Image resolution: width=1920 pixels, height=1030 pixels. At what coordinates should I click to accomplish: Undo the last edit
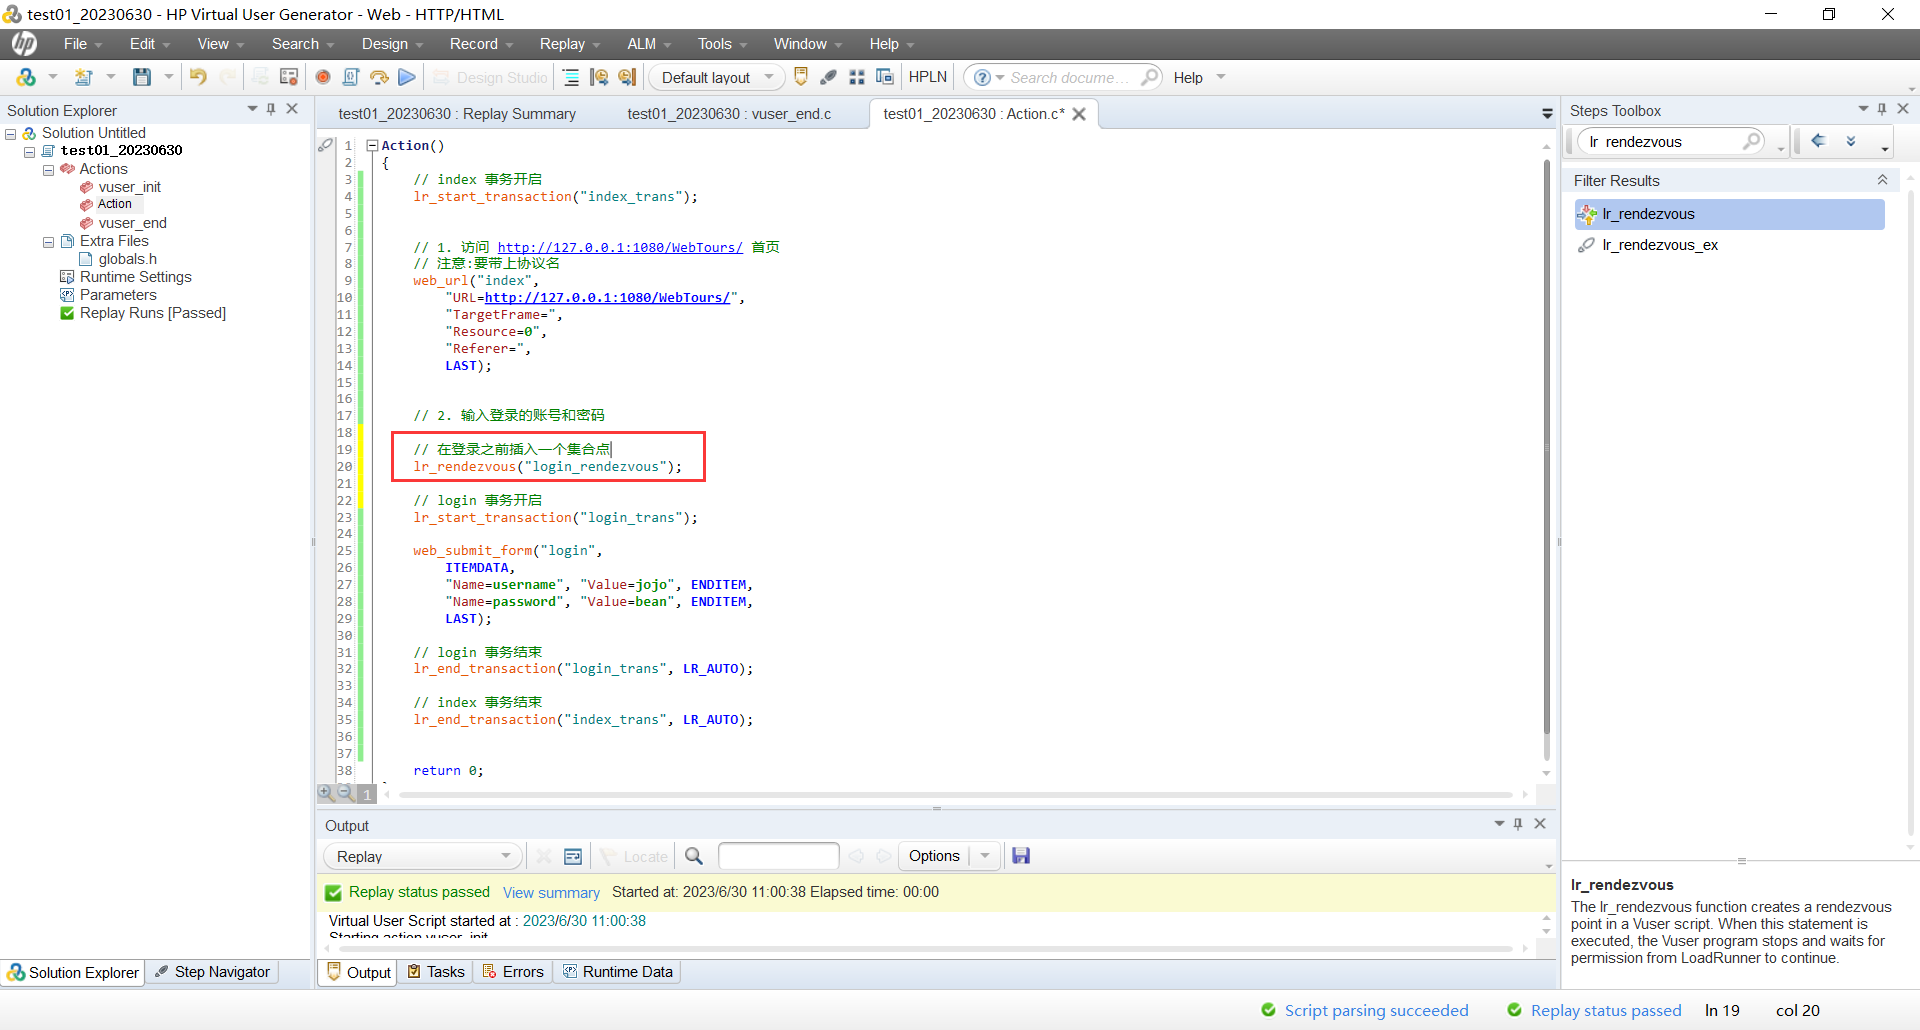tap(198, 77)
